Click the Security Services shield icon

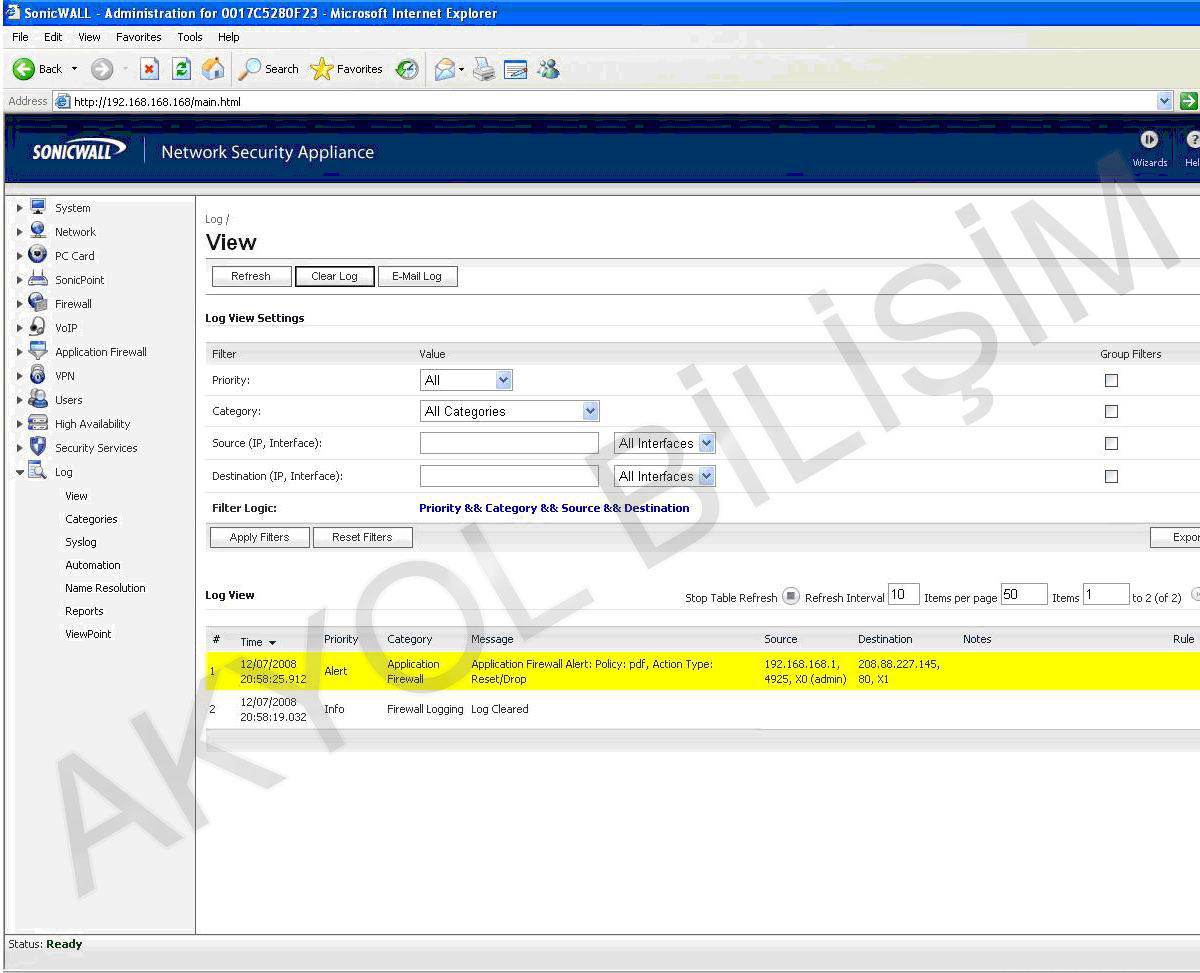[38, 447]
